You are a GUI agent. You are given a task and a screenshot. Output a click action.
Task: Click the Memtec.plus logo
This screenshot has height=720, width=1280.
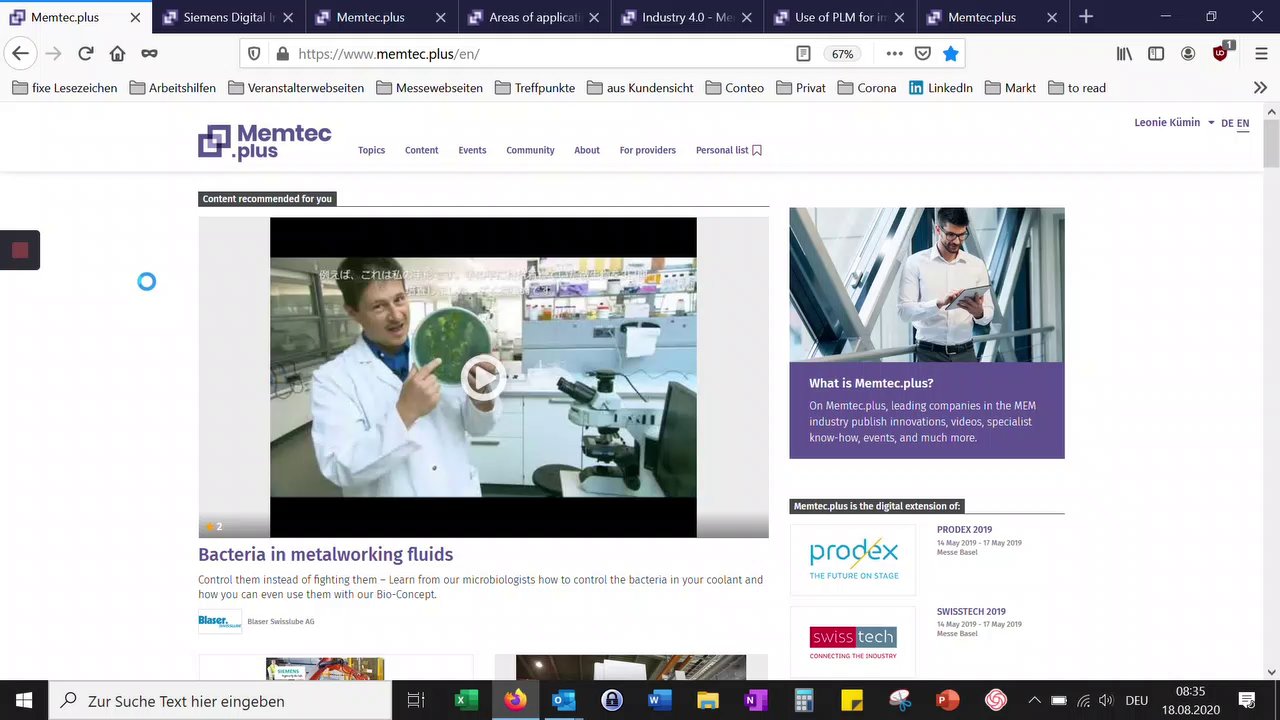[265, 143]
